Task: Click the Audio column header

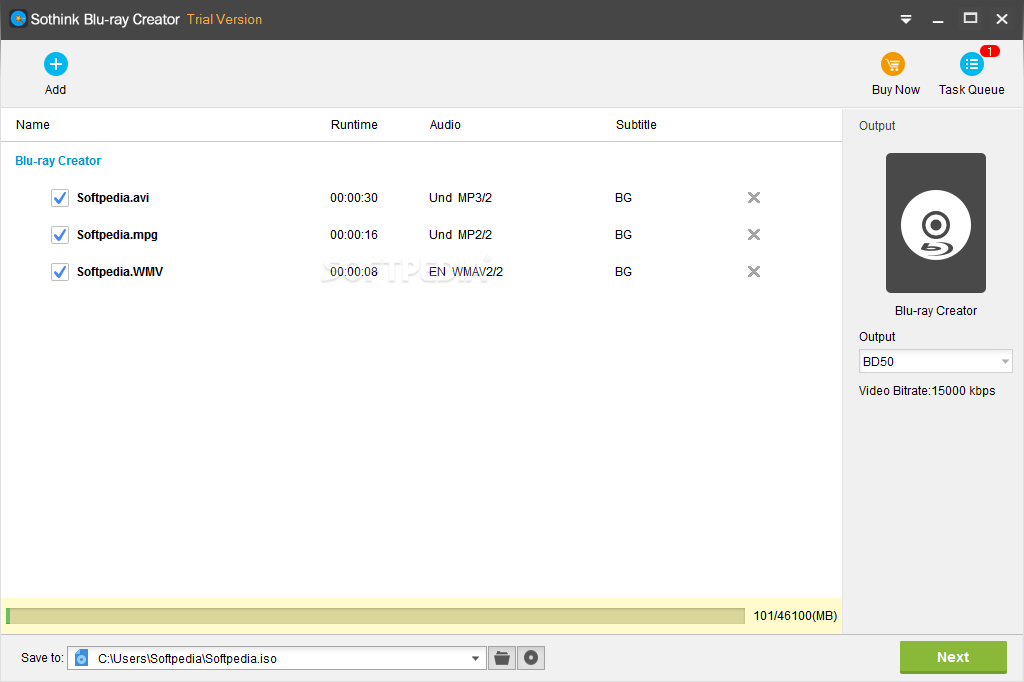Action: coord(445,125)
